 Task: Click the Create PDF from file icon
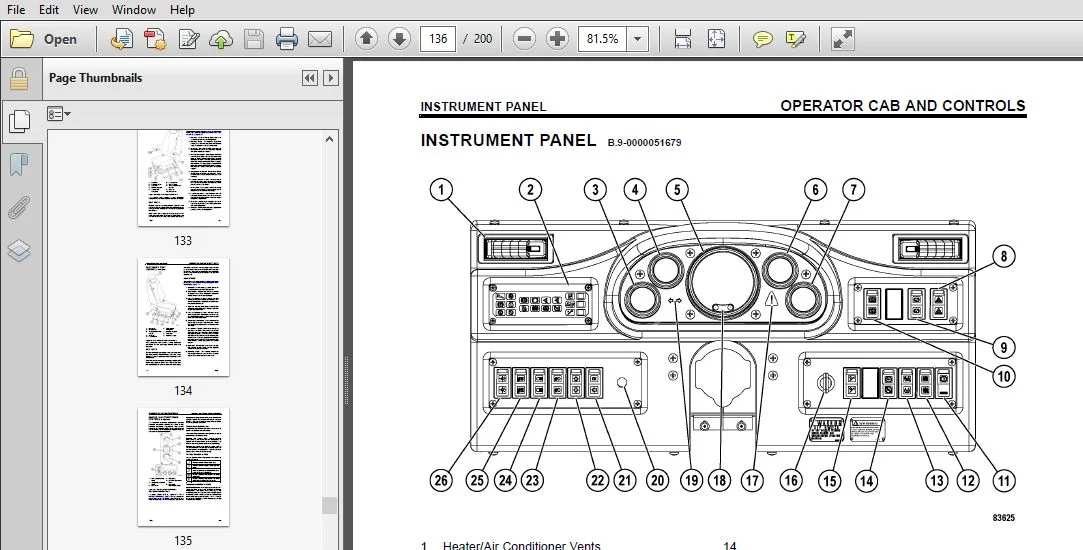point(122,39)
